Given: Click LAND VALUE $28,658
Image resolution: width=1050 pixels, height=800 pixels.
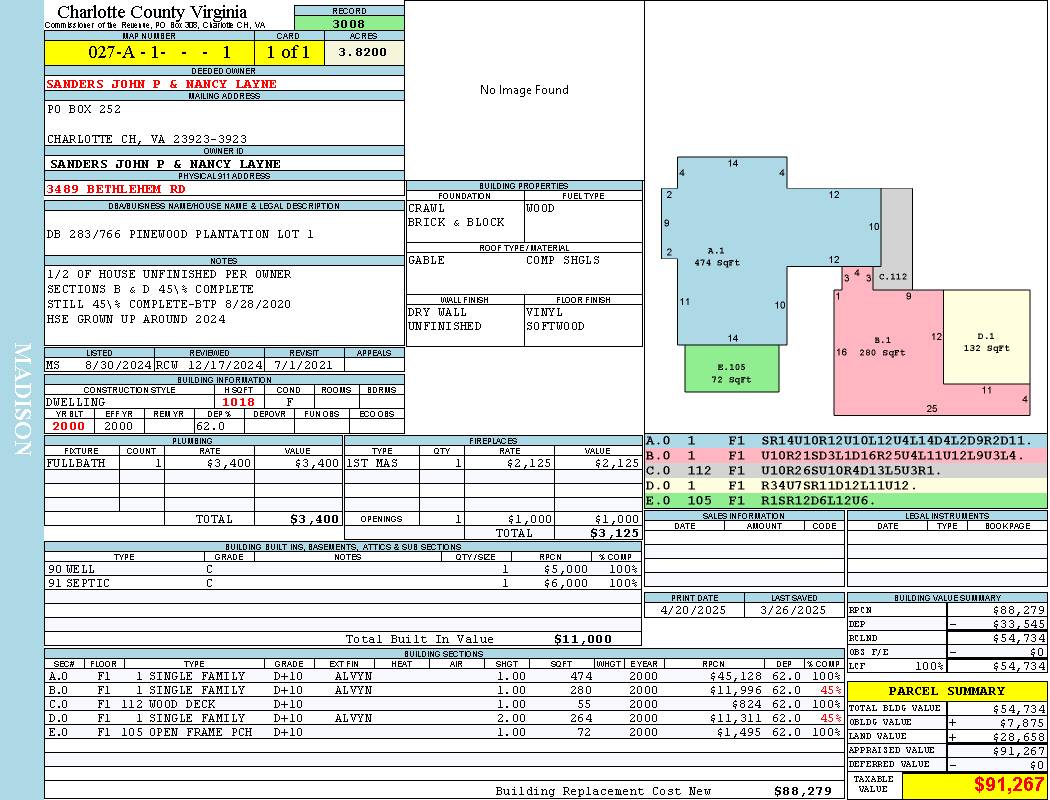Looking at the screenshot, I should (1019, 737).
